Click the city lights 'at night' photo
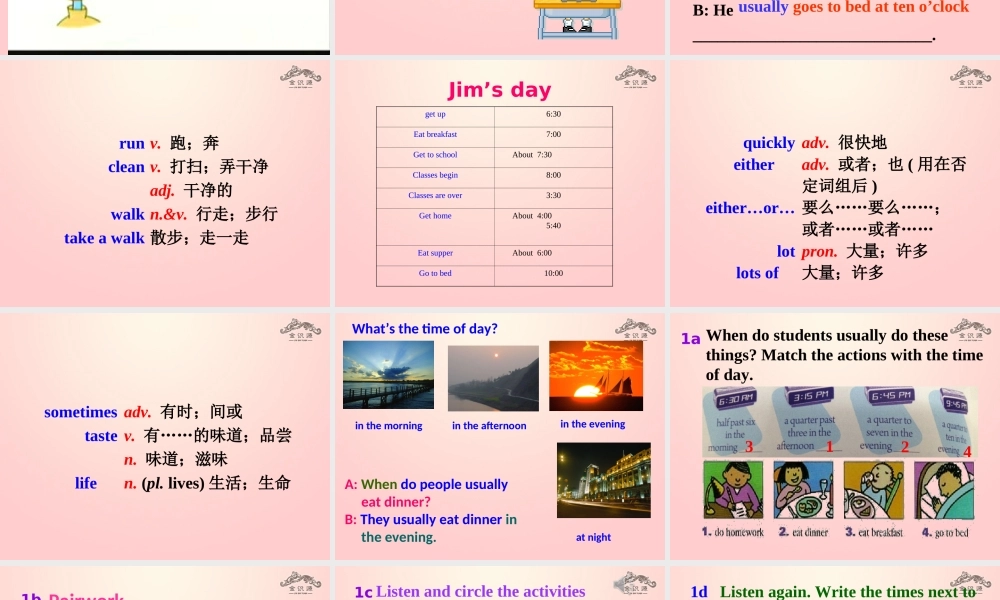This screenshot has width=1000, height=600. (x=604, y=480)
